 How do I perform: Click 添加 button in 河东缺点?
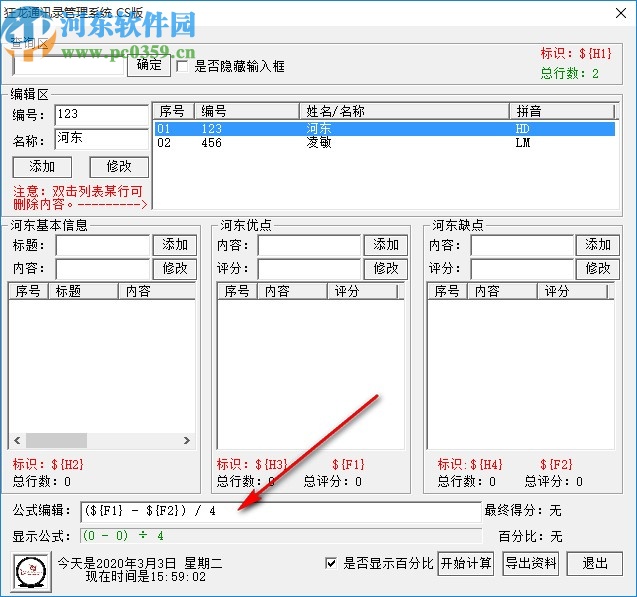pyautogui.click(x=598, y=245)
